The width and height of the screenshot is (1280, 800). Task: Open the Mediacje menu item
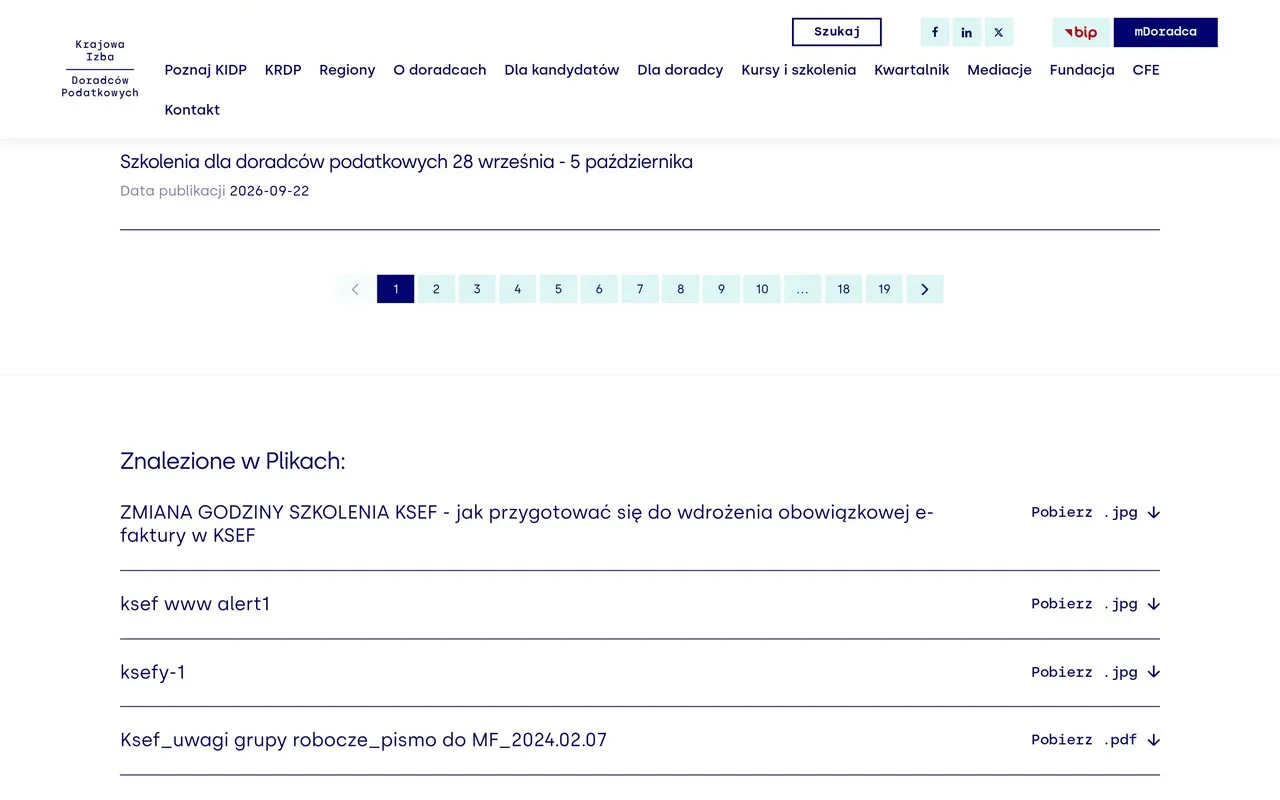999,70
